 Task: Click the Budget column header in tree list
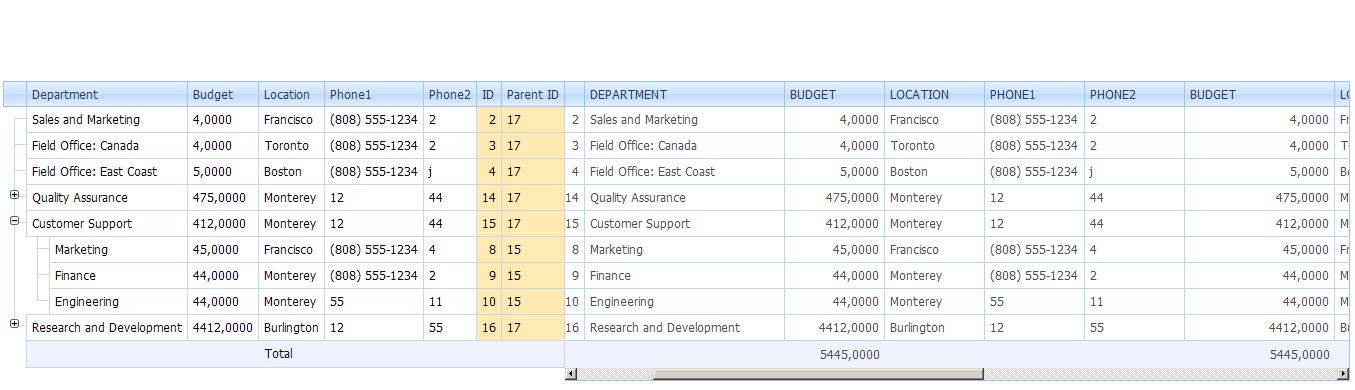(223, 94)
